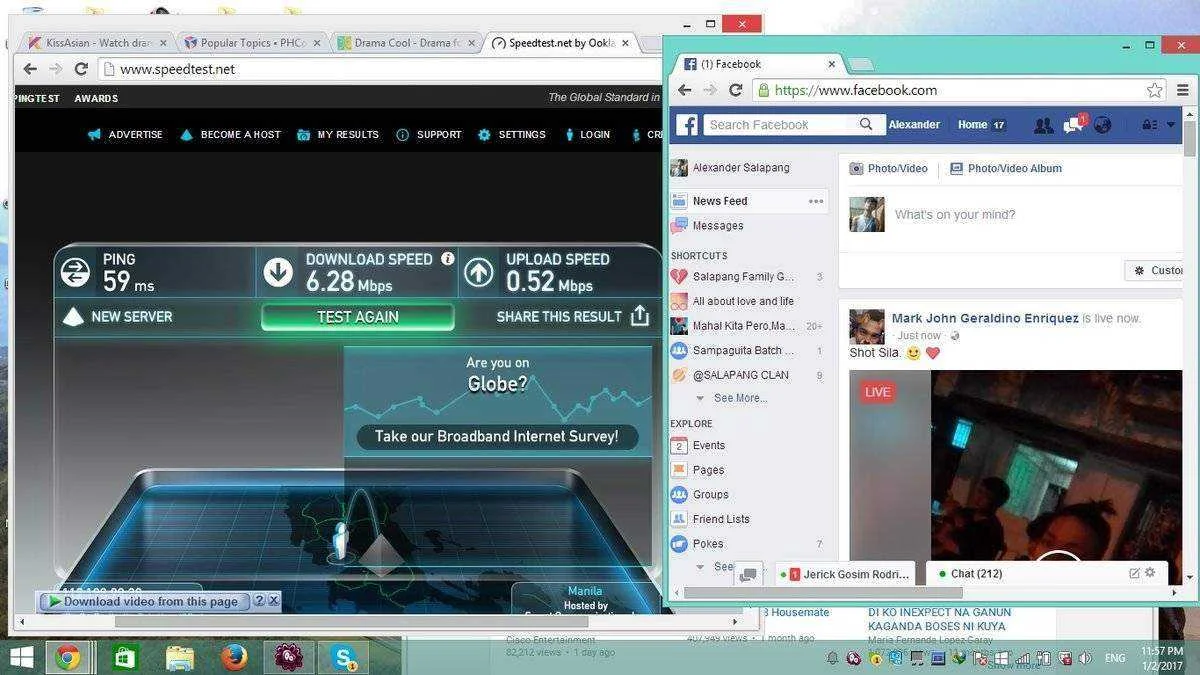Click Home in Facebook header
This screenshot has width=1200, height=675.
[x=972, y=125]
